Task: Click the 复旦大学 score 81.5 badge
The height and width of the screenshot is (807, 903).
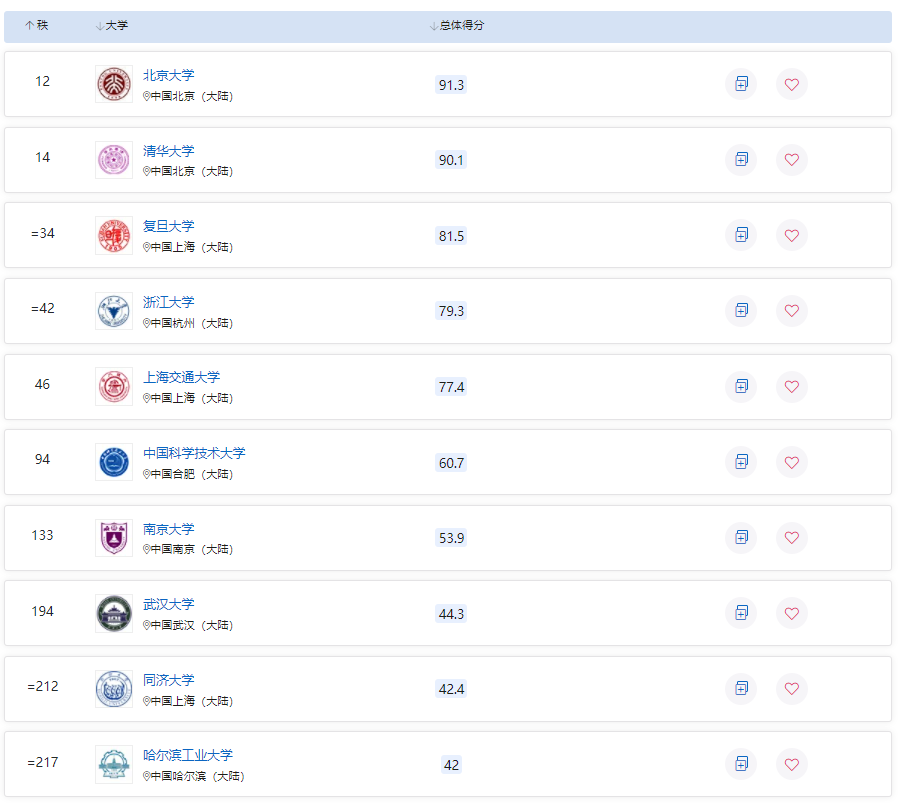Action: pyautogui.click(x=451, y=236)
